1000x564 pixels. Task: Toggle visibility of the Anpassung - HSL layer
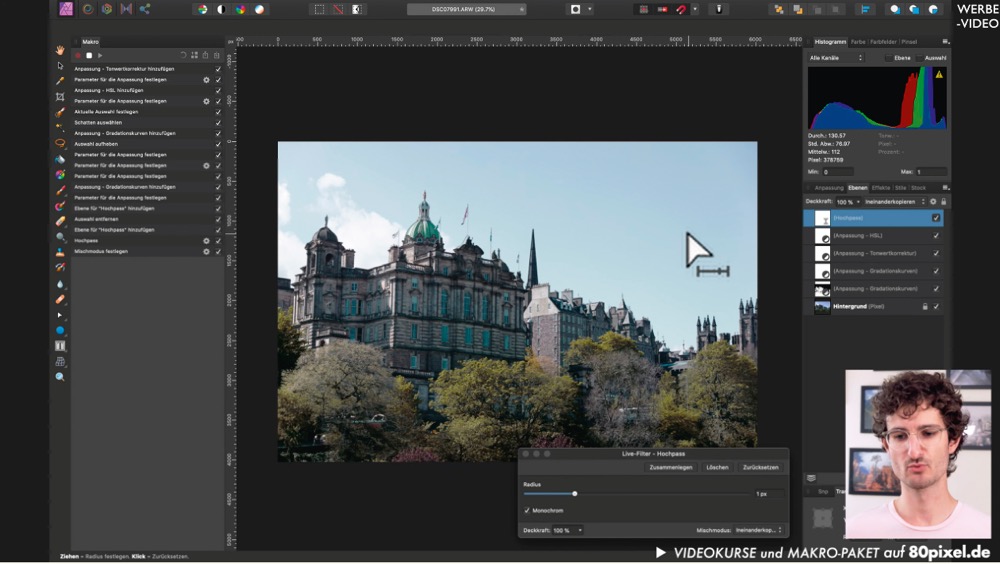click(x=936, y=236)
